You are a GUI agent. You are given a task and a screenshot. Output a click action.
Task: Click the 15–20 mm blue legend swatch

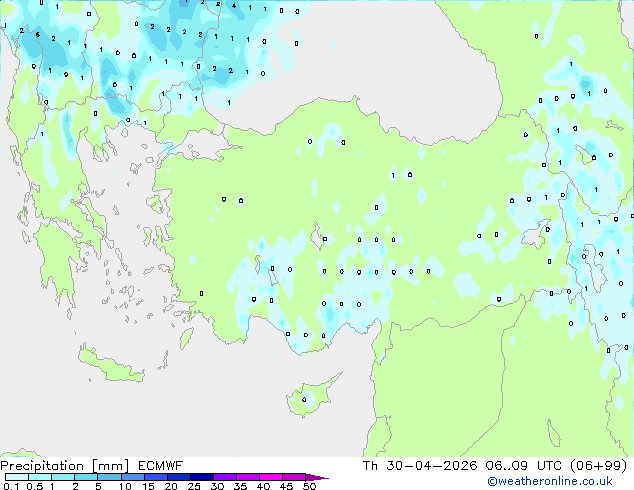[x=156, y=477]
